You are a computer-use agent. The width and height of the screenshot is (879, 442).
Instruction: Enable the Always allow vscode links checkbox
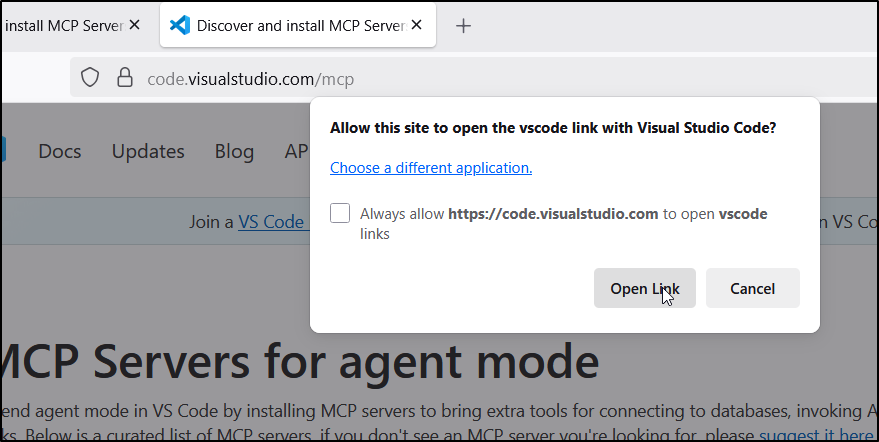341,213
